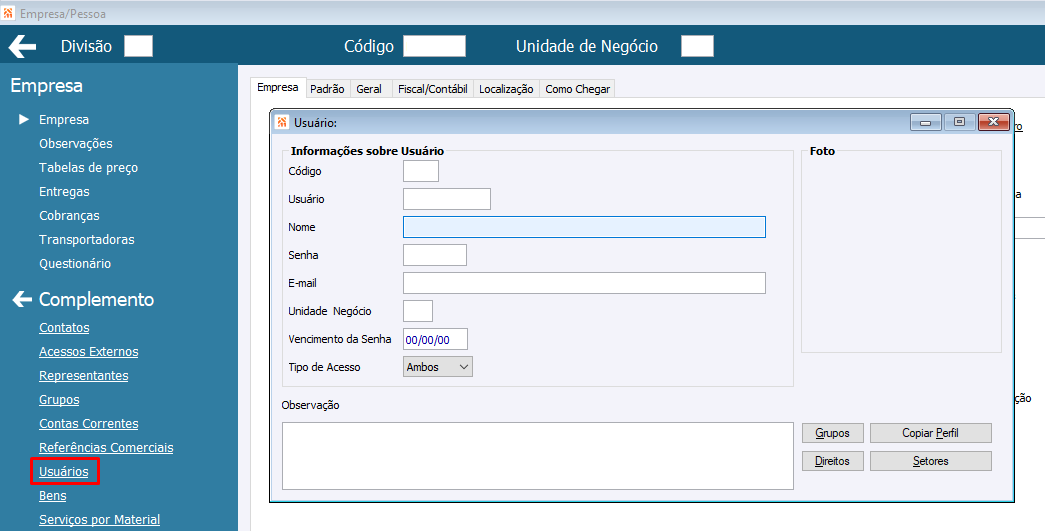Focus the Nome input field
The image size is (1045, 531).
[x=584, y=227]
